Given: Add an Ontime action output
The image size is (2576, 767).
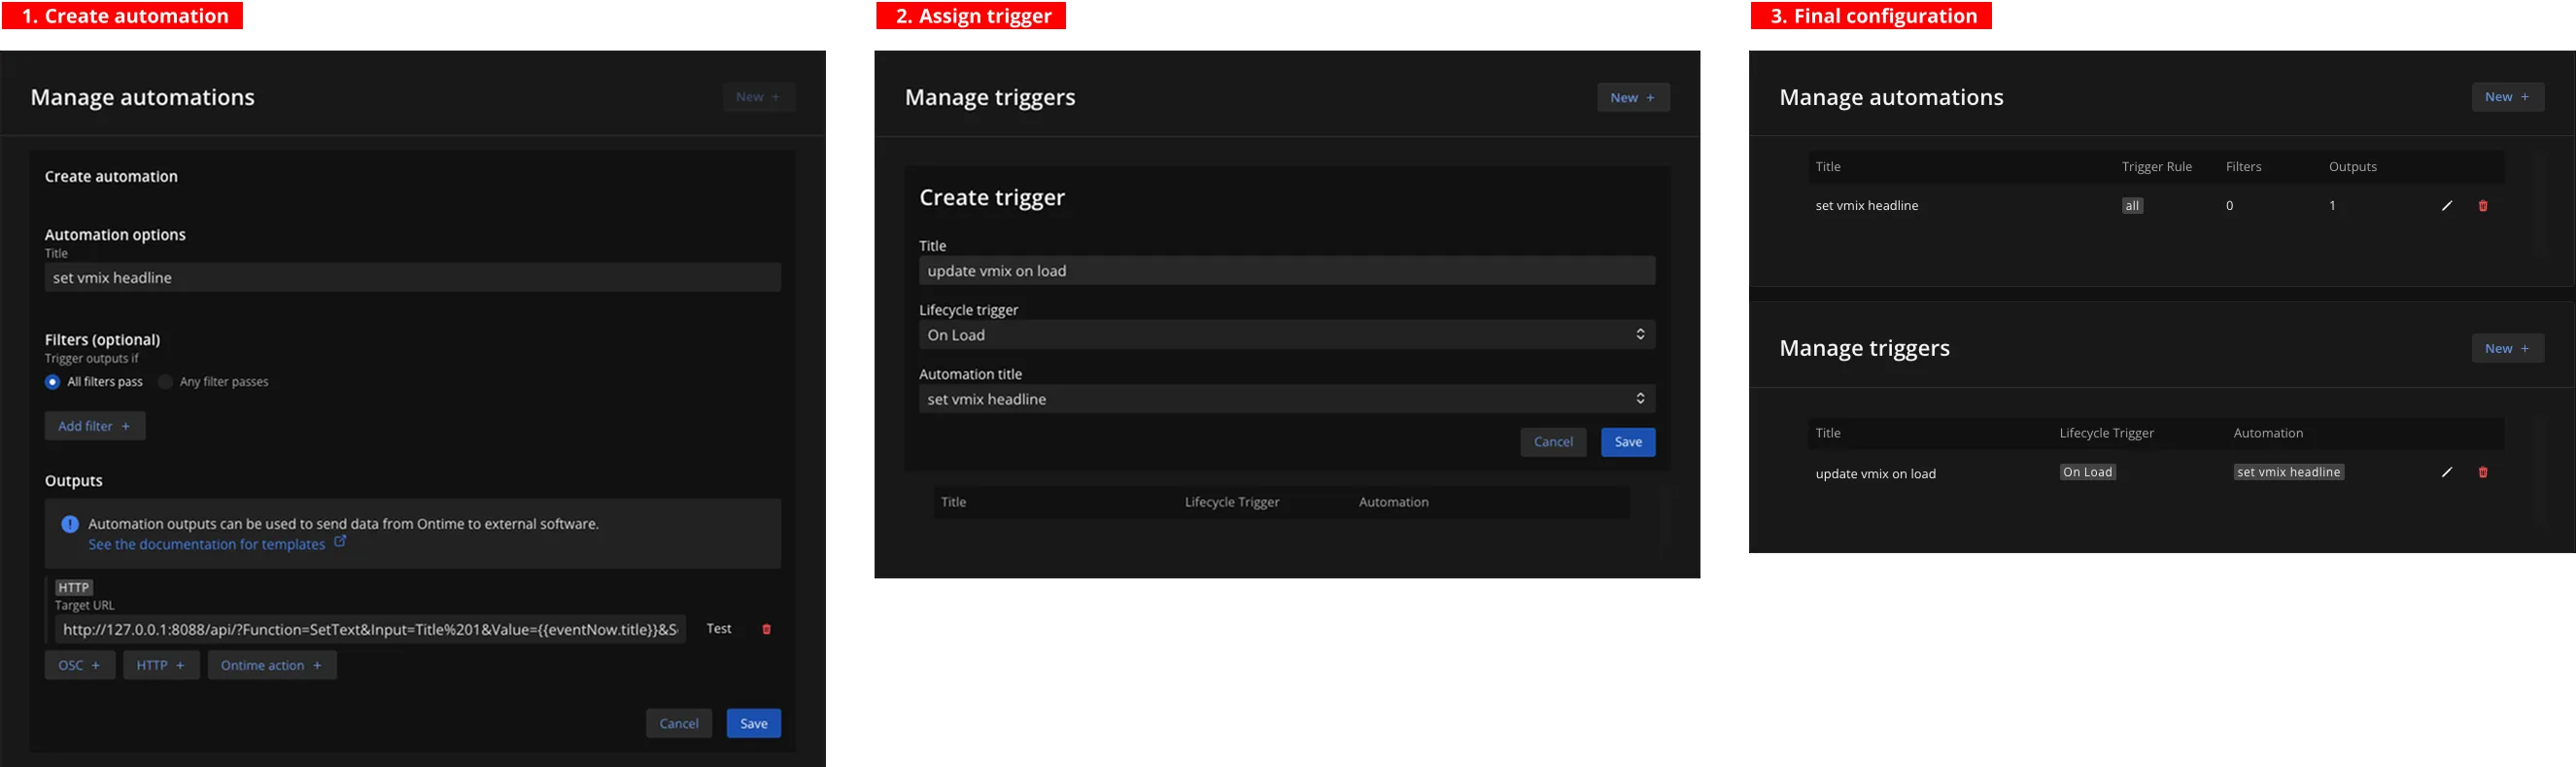Looking at the screenshot, I should [x=272, y=665].
